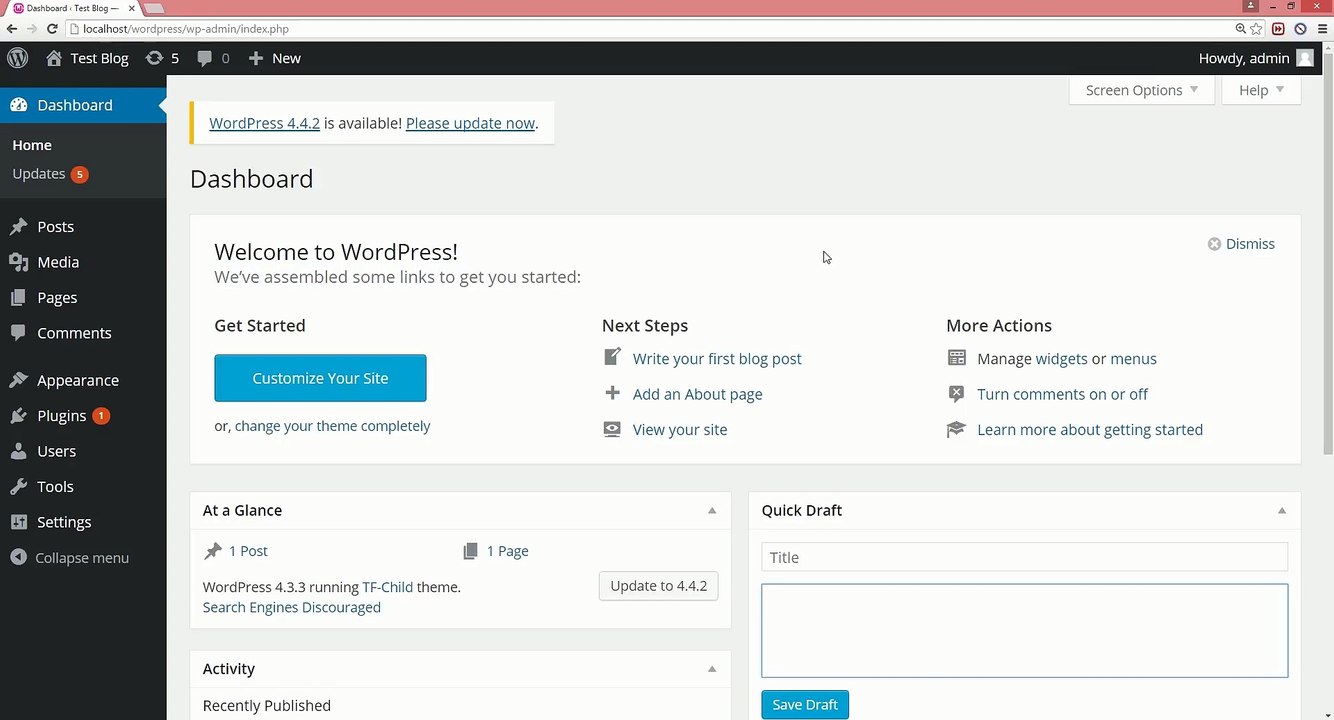Go back using the browser back arrow
Screen dimensions: 1334x720
pyautogui.click(x=12, y=29)
